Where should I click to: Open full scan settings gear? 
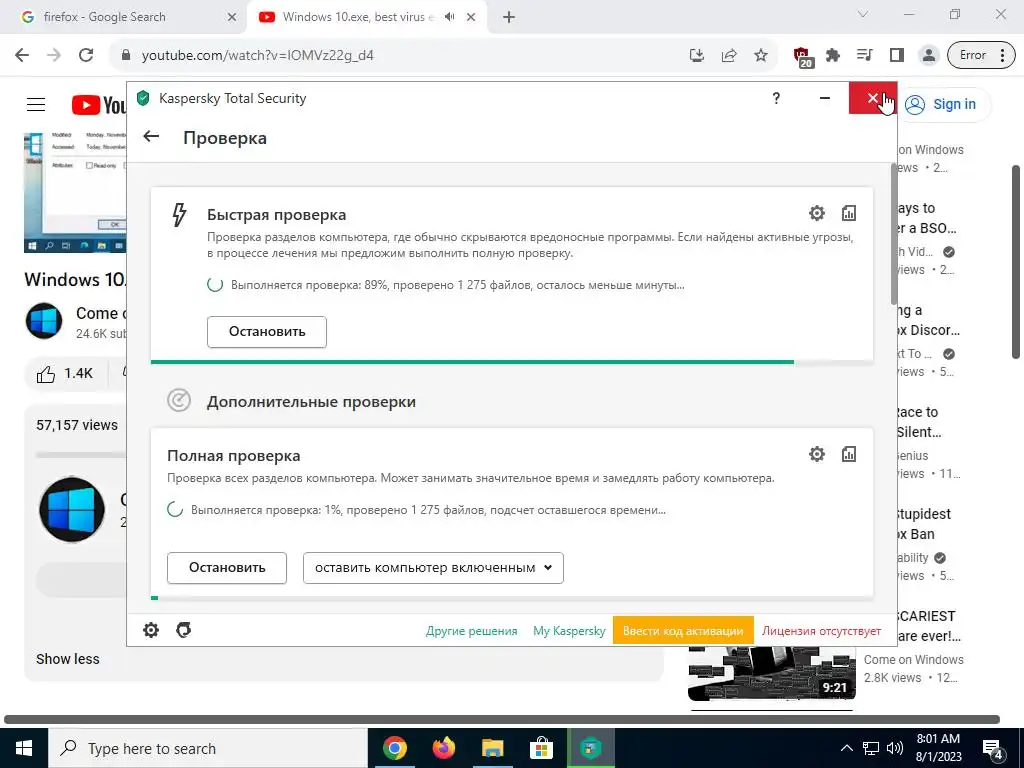(x=817, y=454)
